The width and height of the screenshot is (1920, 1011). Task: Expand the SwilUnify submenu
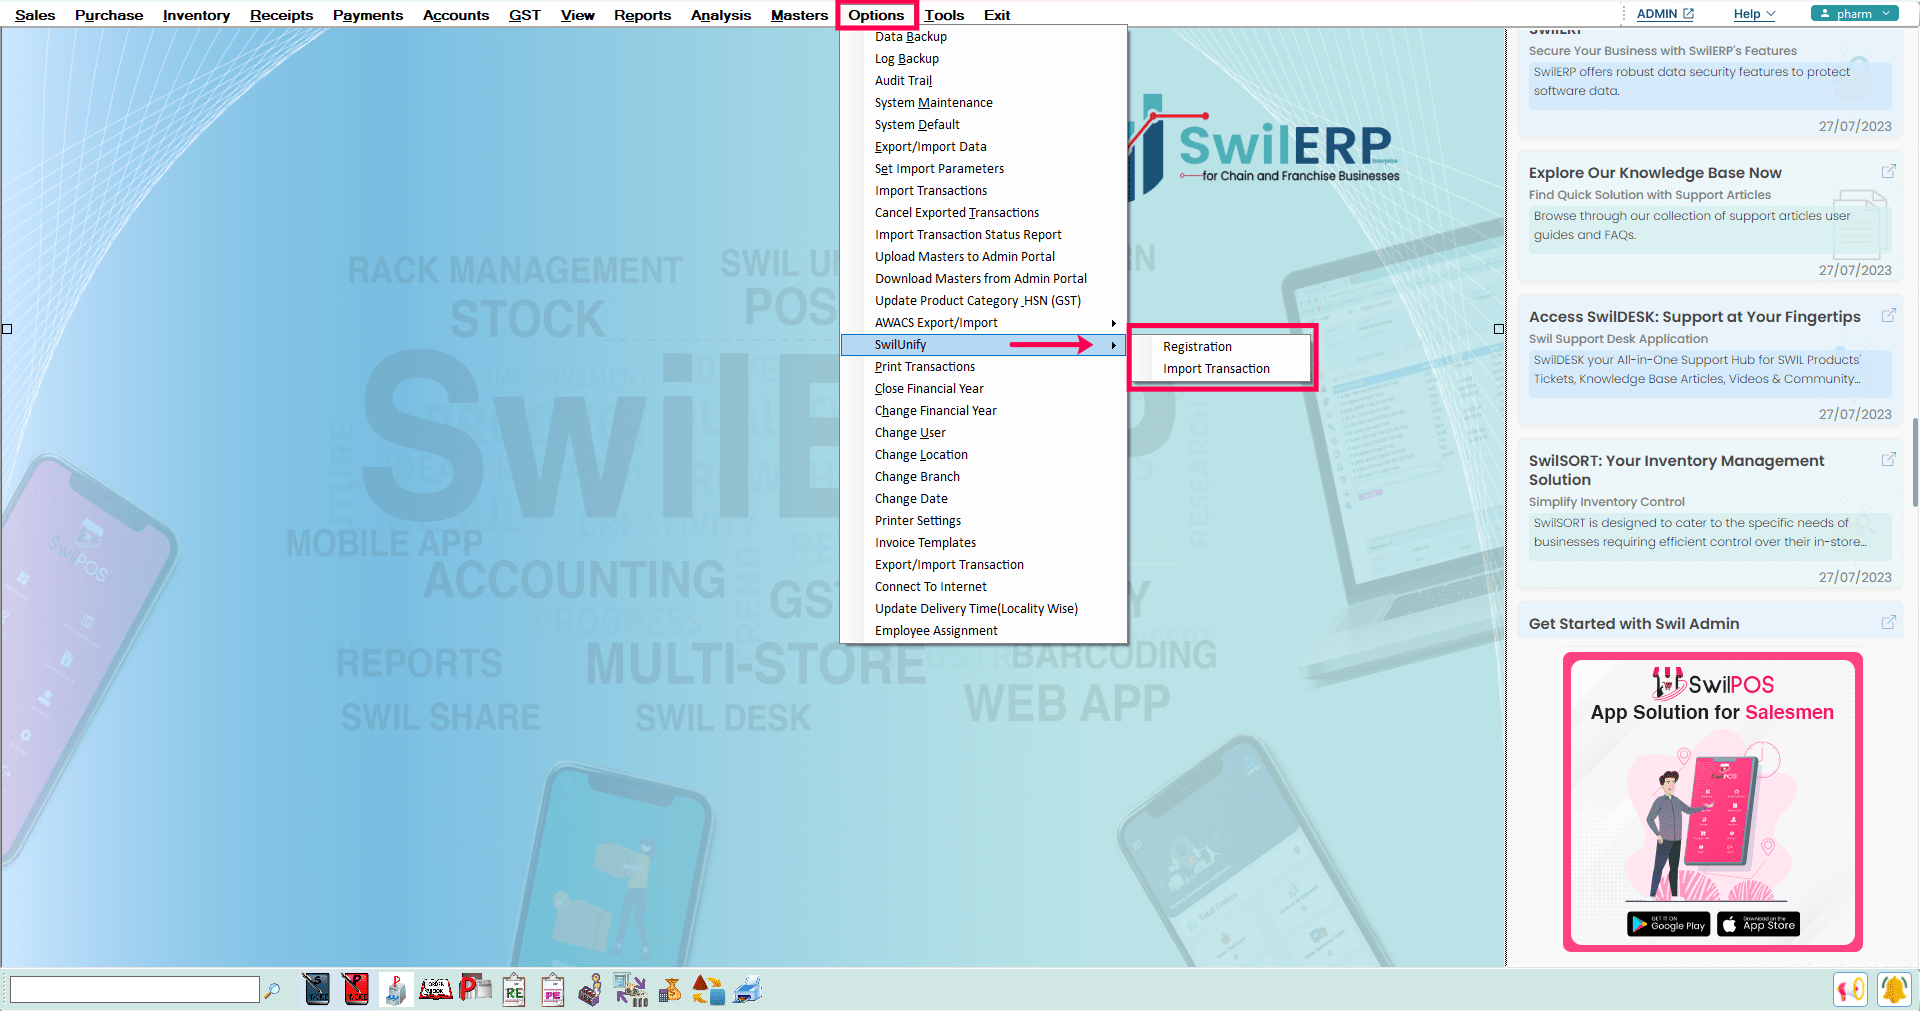point(983,345)
